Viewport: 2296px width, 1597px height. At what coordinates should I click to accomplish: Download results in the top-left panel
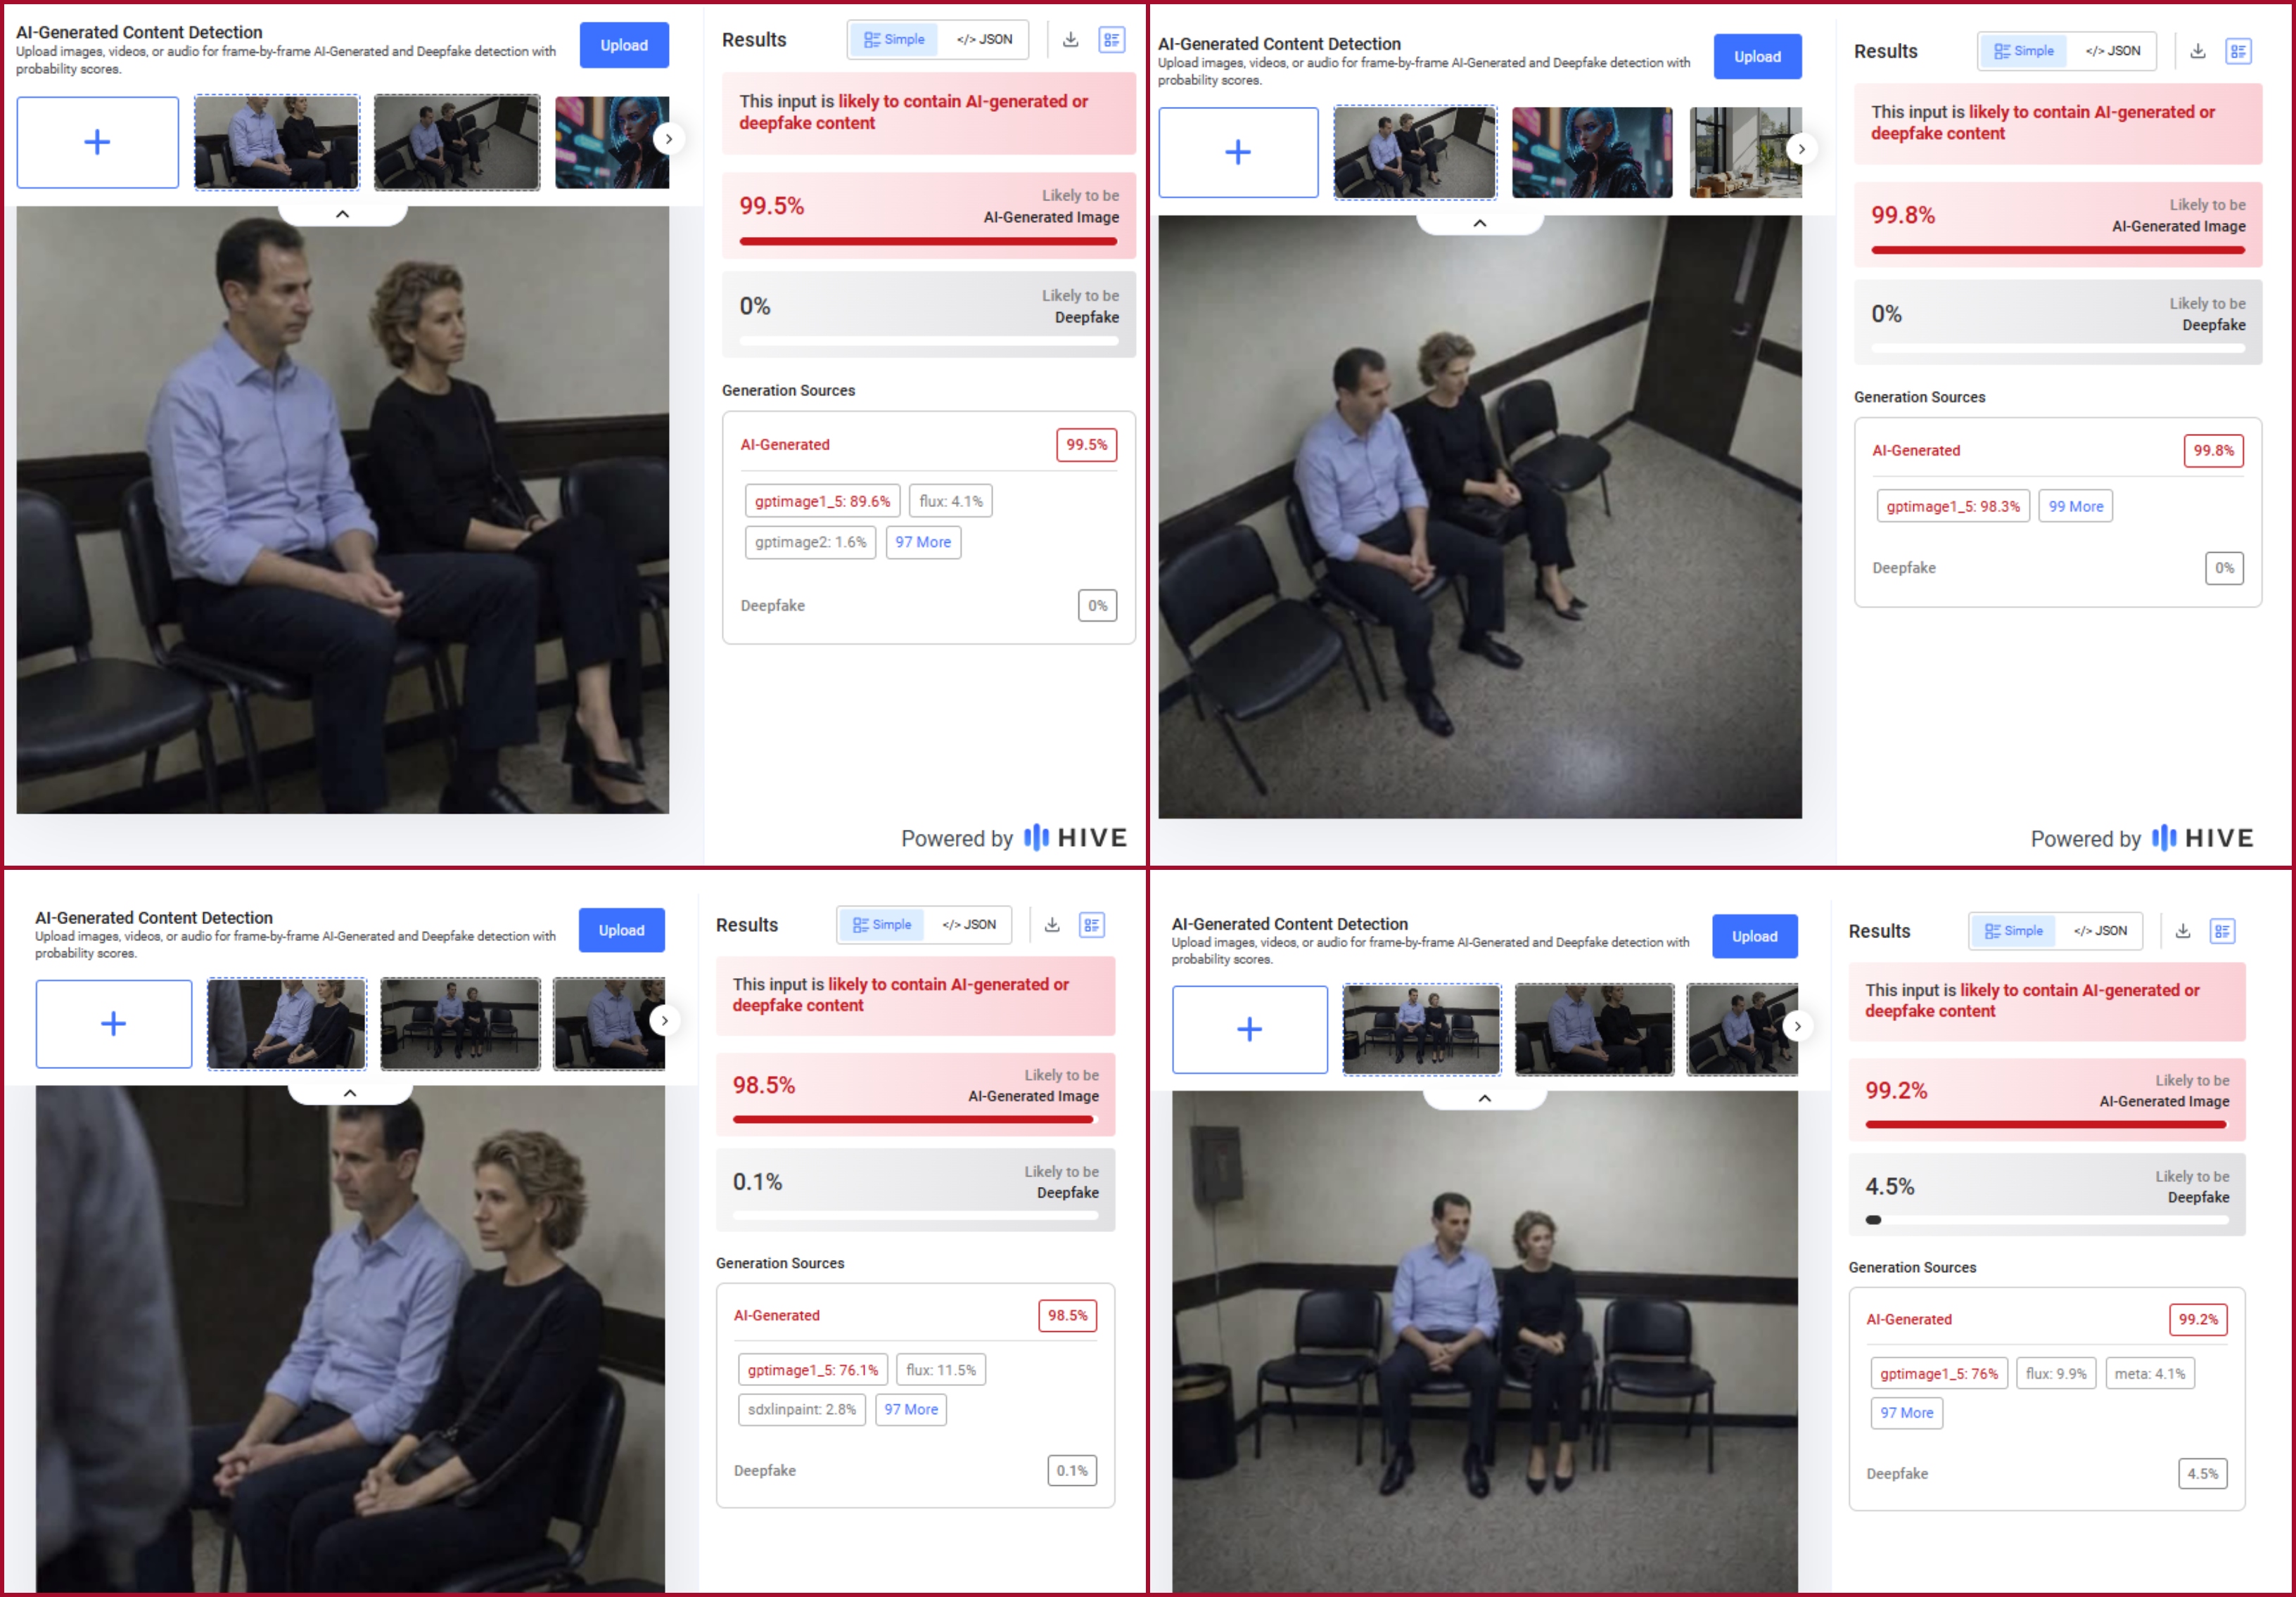click(x=1070, y=40)
